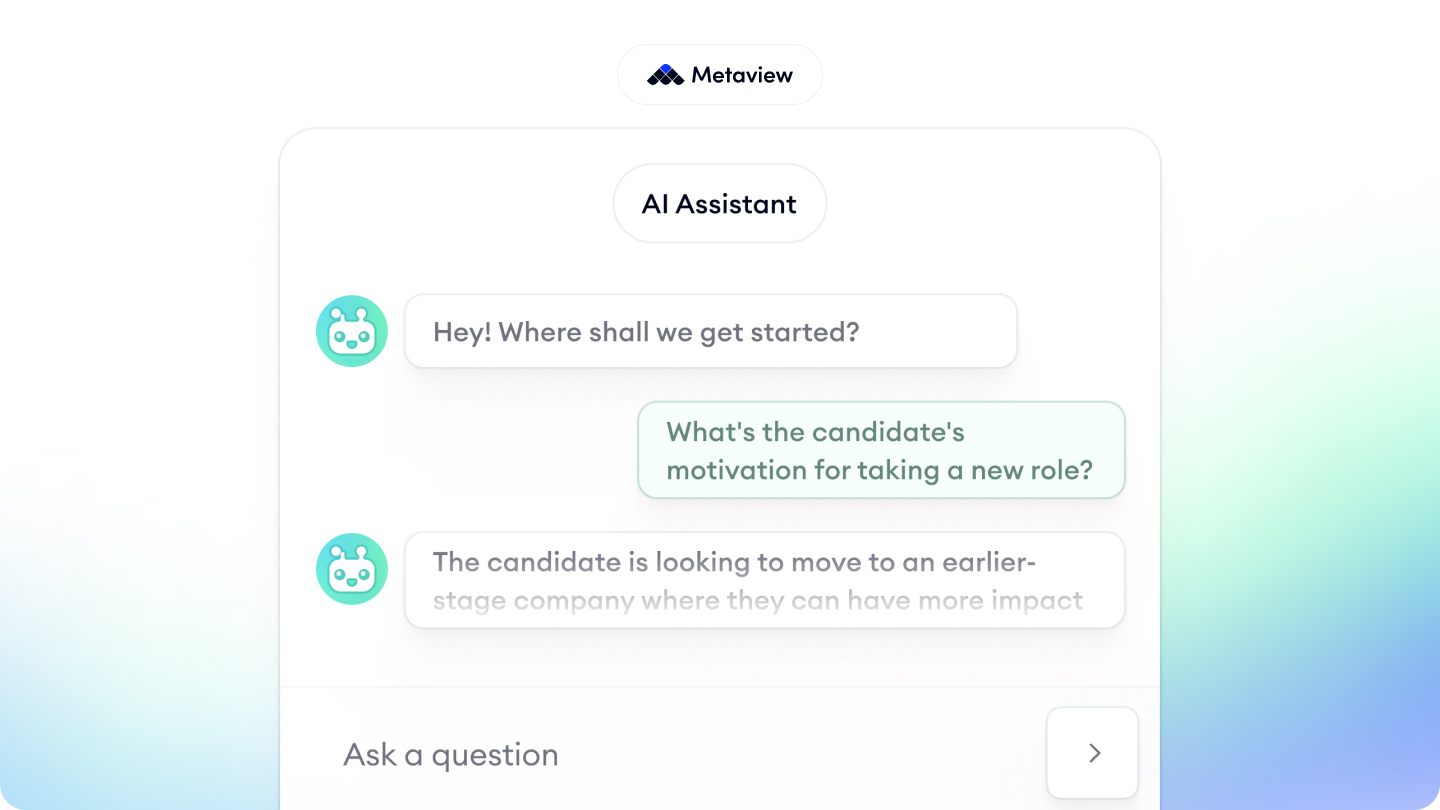The width and height of the screenshot is (1440, 810).
Task: Click "motivation for taking a new role?" line
Action: pyautogui.click(x=880, y=469)
